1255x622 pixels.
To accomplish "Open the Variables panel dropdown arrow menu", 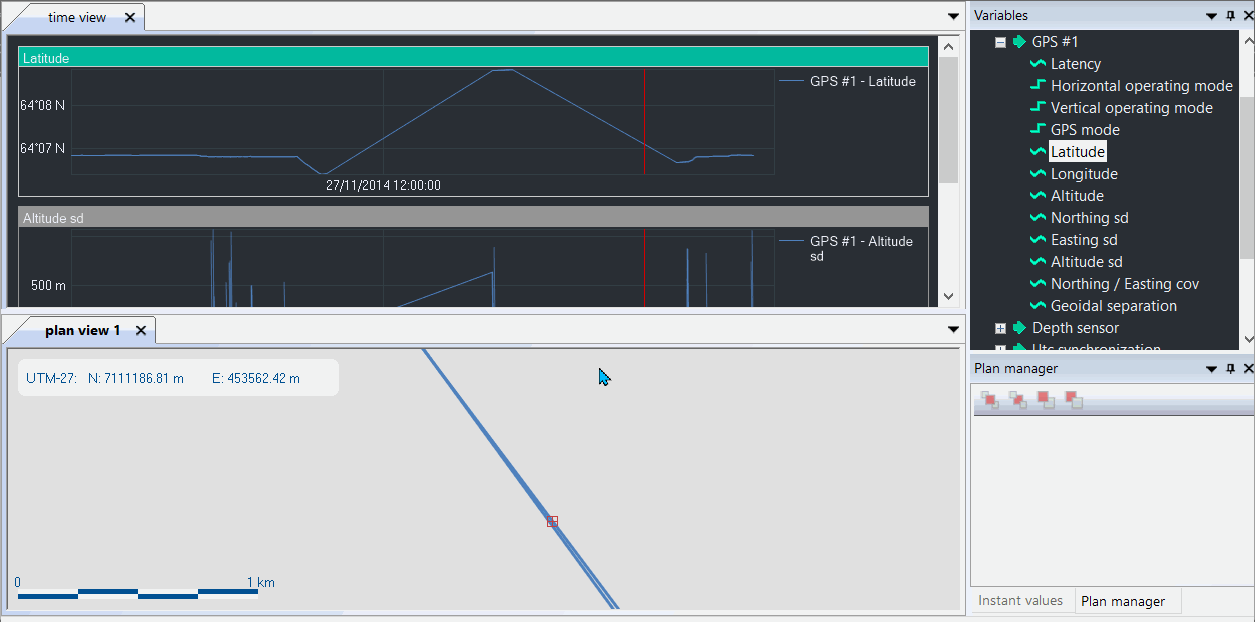I will point(1212,16).
